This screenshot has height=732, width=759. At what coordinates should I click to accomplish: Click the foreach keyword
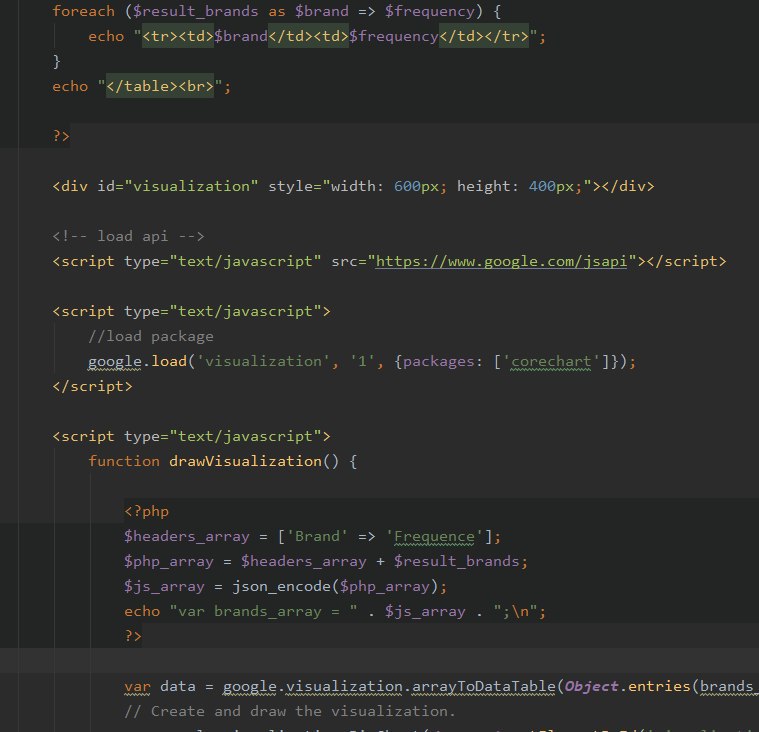pyautogui.click(x=83, y=11)
